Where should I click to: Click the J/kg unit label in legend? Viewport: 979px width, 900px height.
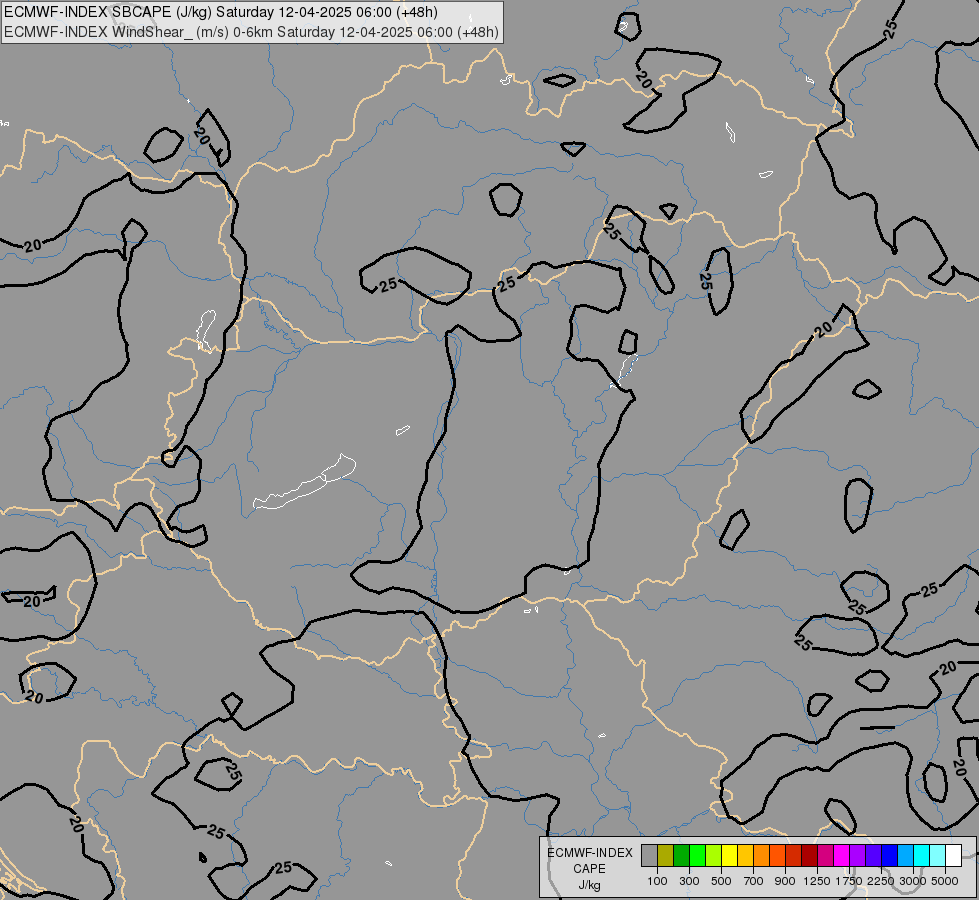(589, 886)
